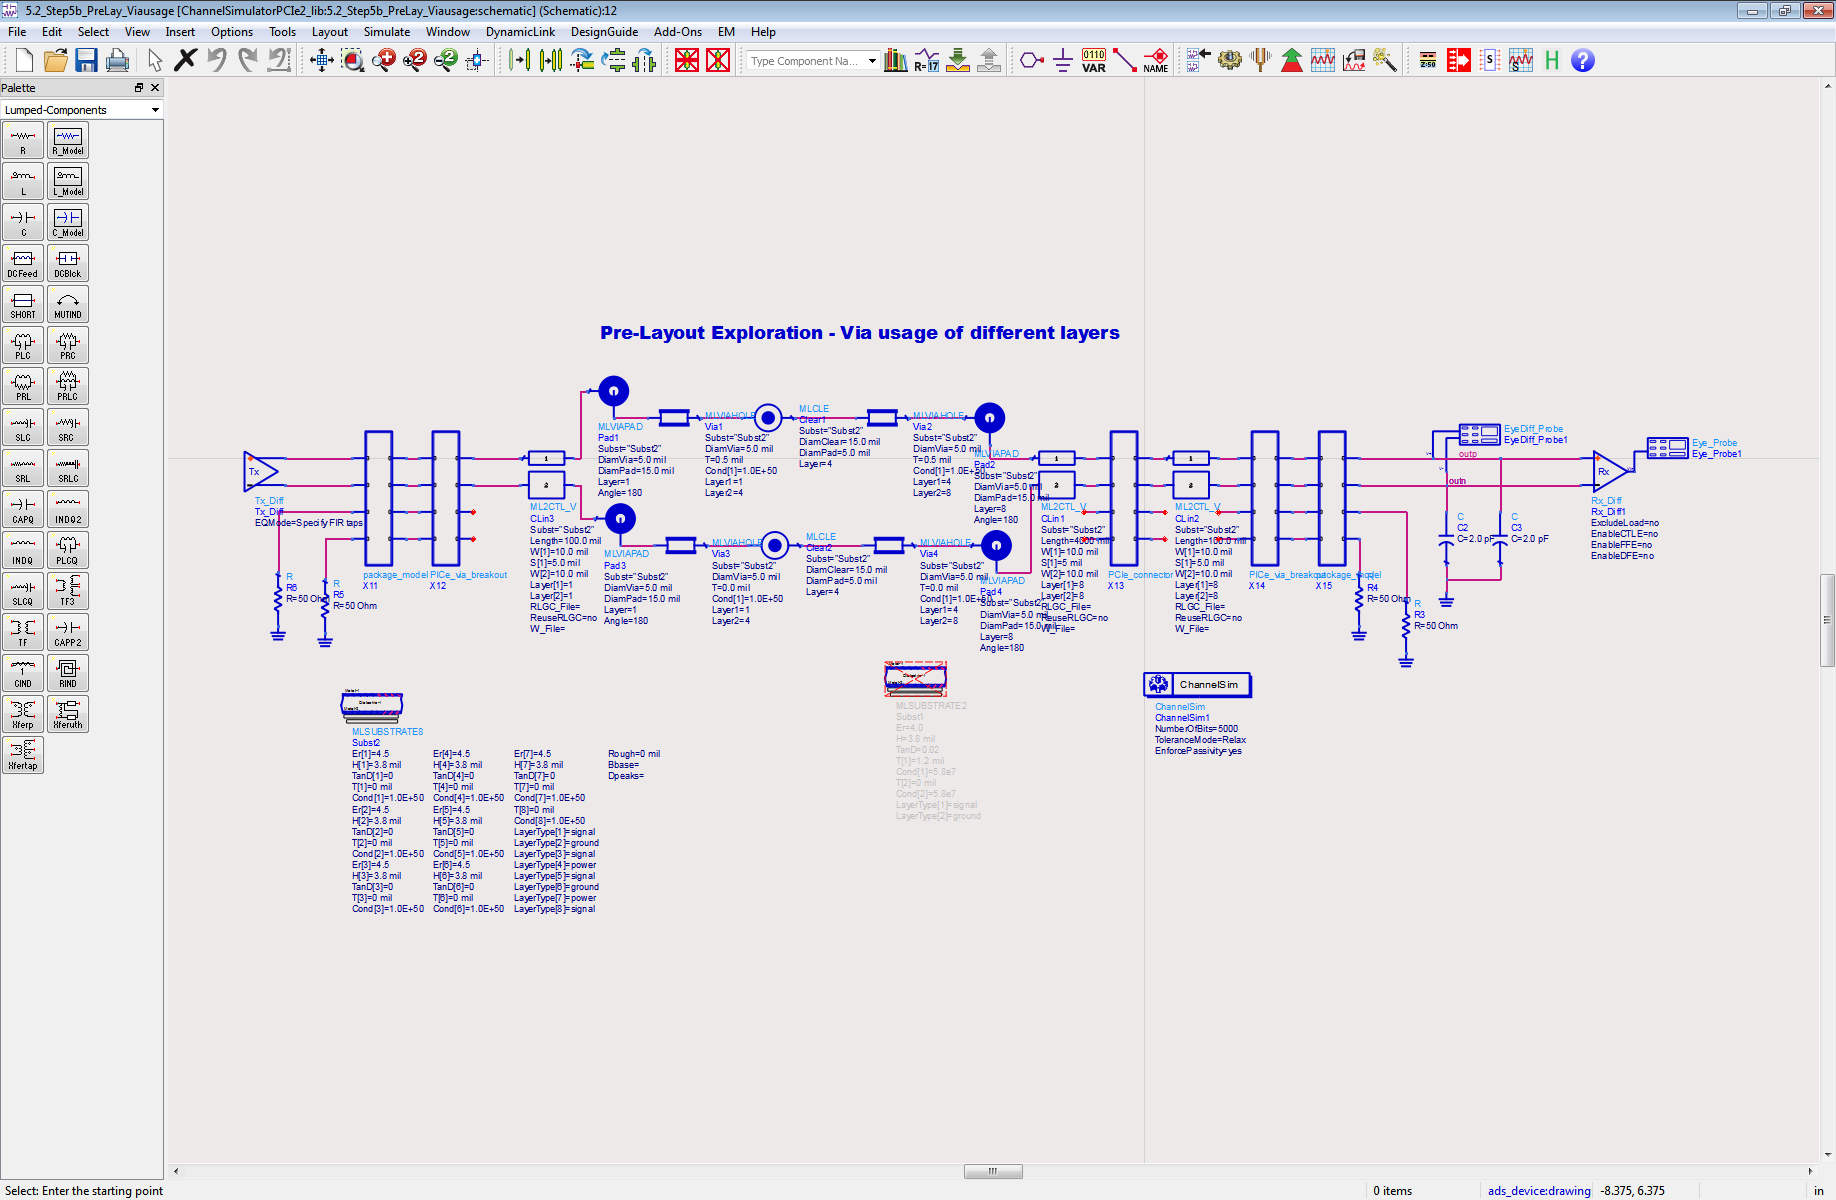Activate the wire Name tool
Viewport: 1836px width, 1200px height.
point(1156,61)
